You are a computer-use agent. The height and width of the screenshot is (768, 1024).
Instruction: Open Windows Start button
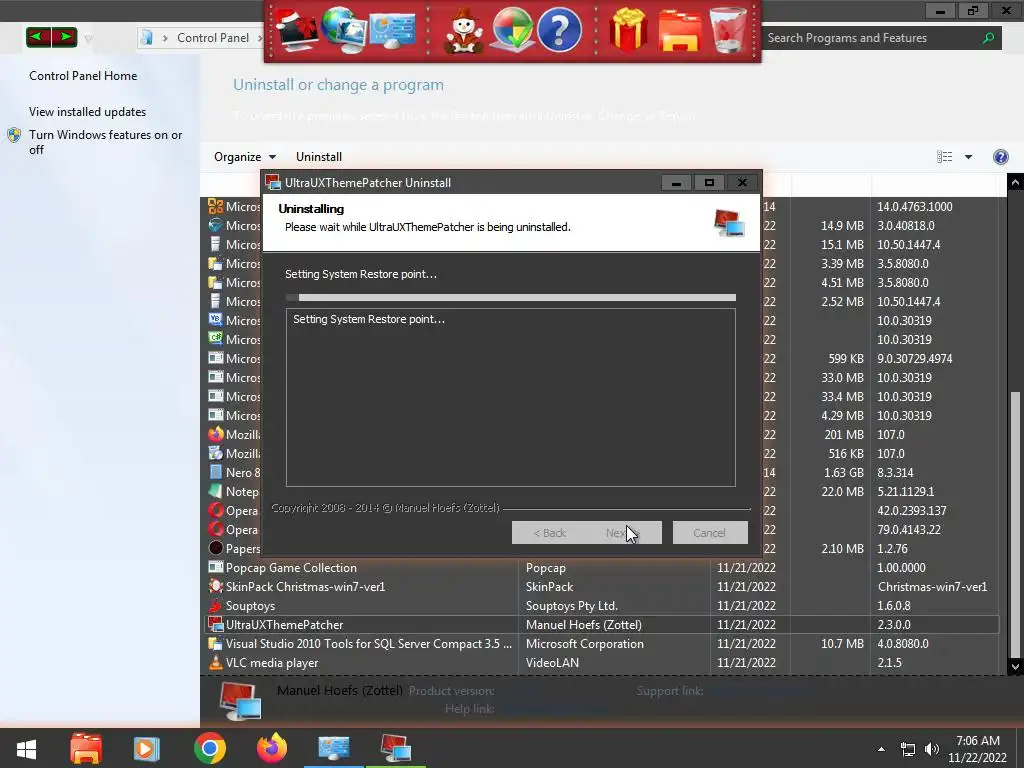click(x=26, y=748)
